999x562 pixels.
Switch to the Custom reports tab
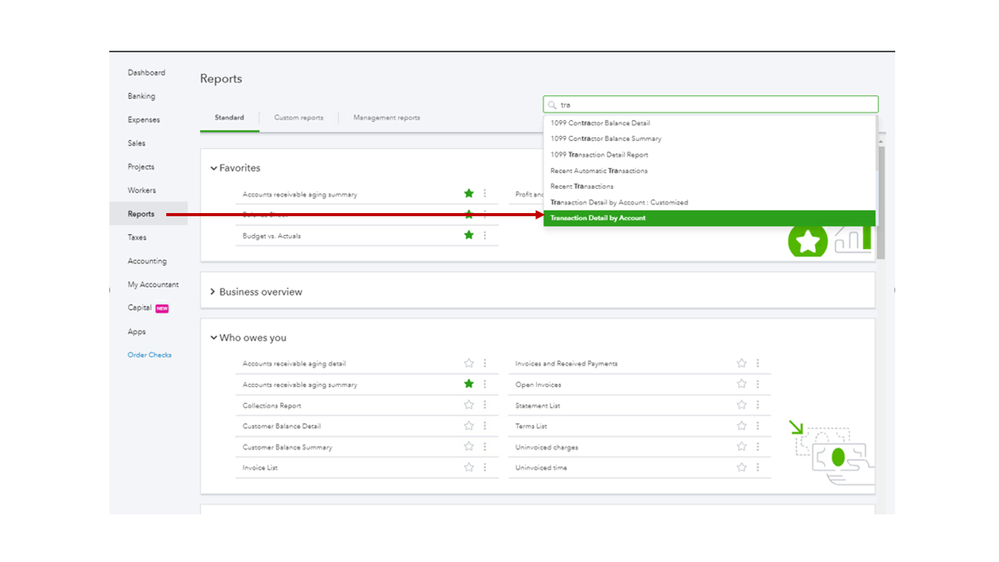[299, 118]
